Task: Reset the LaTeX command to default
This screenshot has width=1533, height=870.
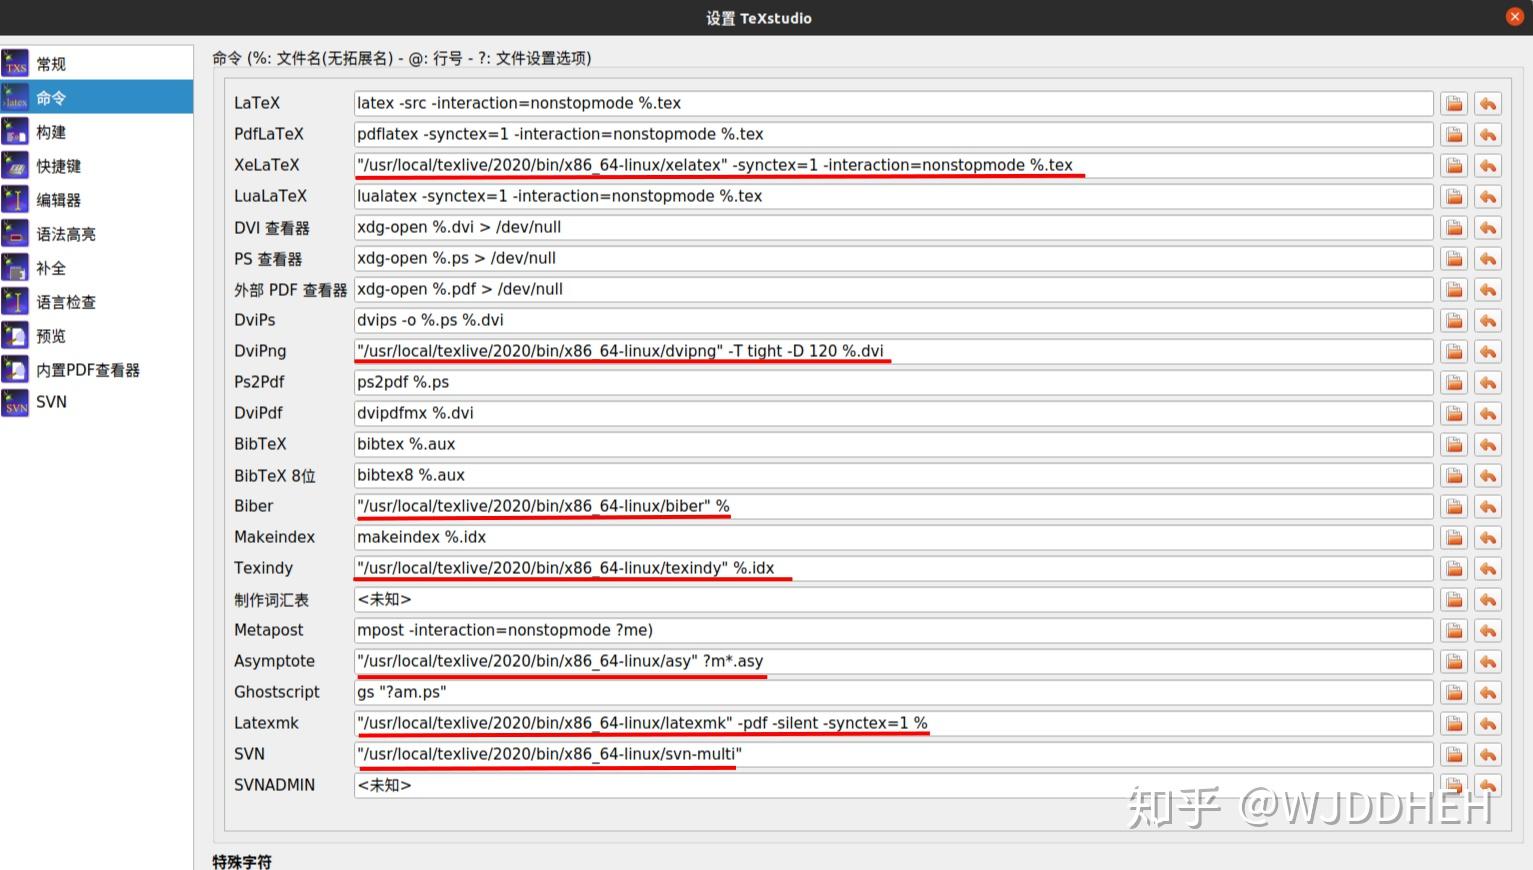Action: pyautogui.click(x=1488, y=104)
